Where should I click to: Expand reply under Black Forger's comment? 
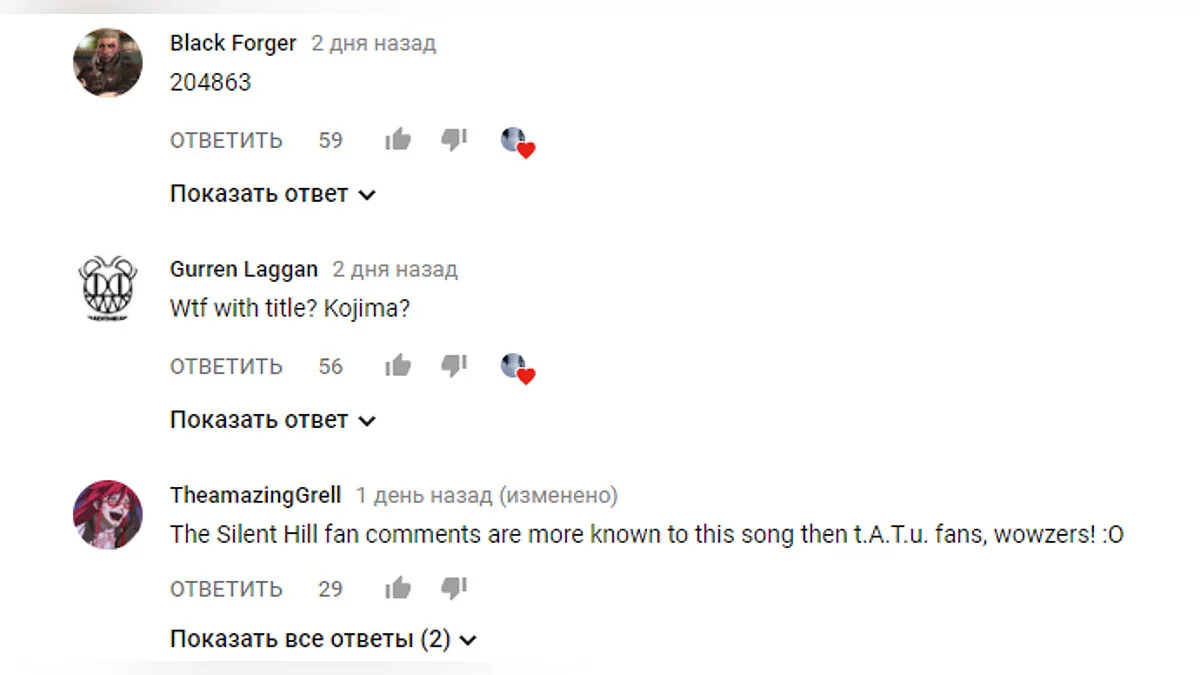click(x=272, y=194)
